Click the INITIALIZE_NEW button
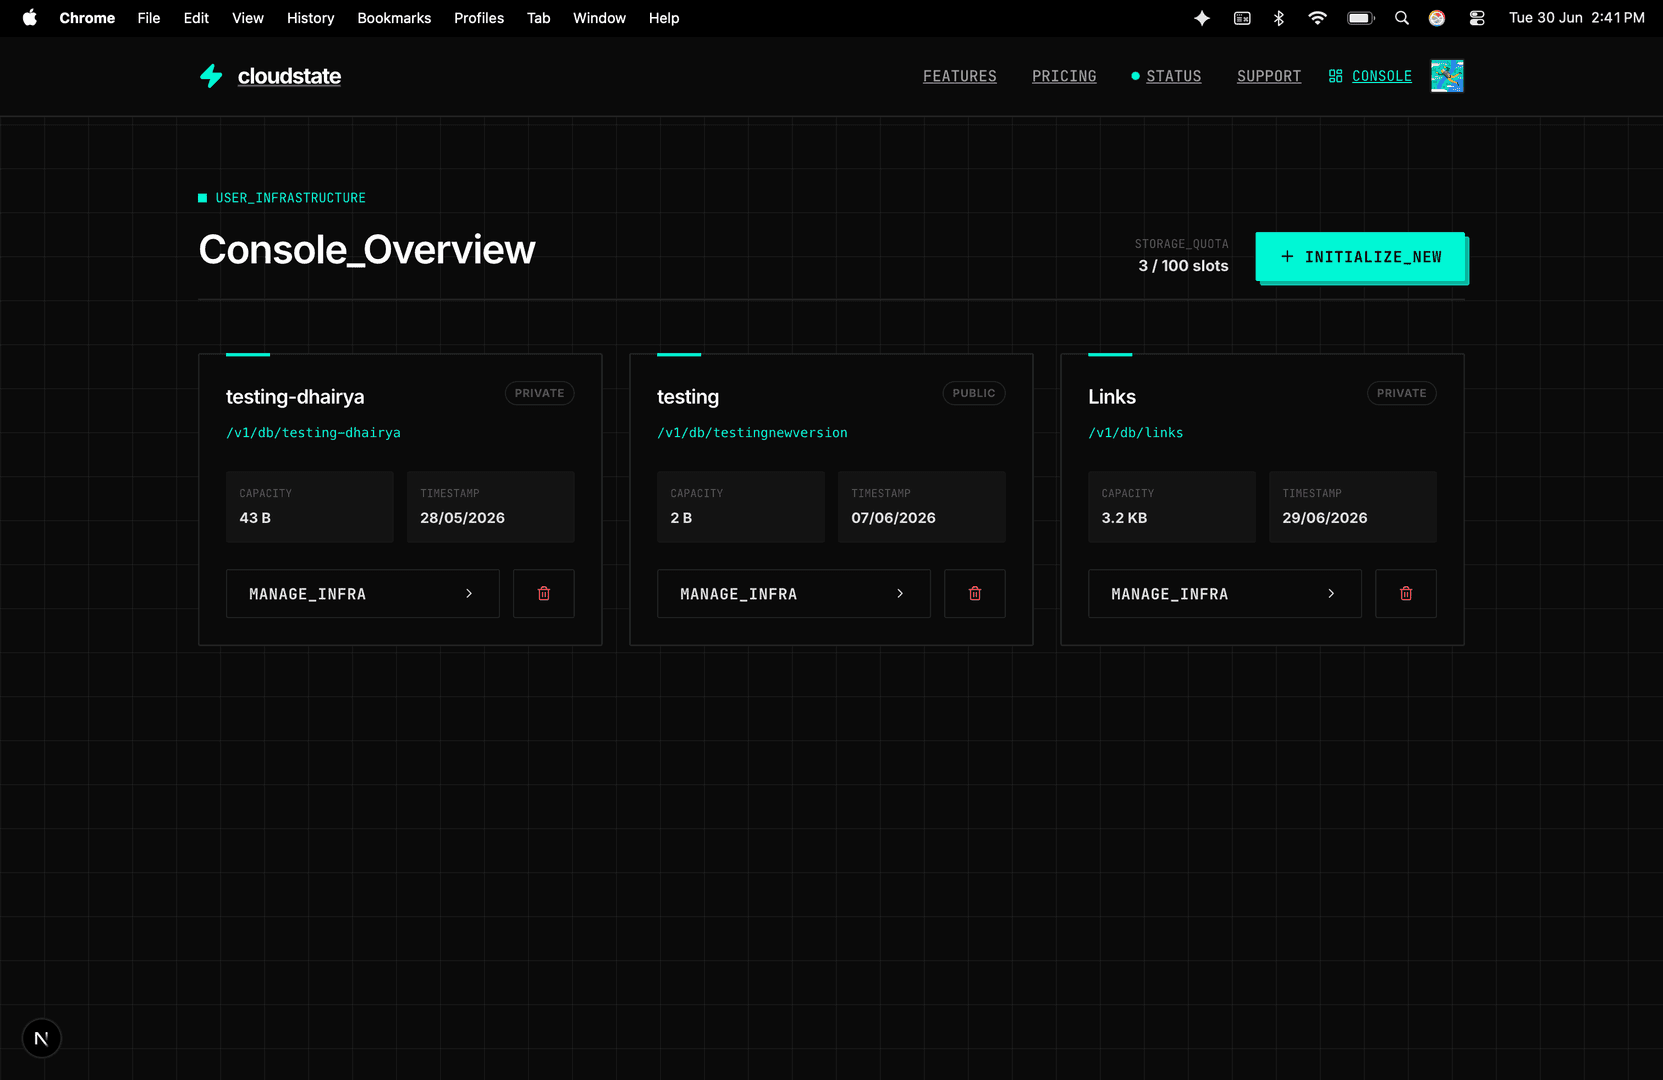 (x=1360, y=257)
